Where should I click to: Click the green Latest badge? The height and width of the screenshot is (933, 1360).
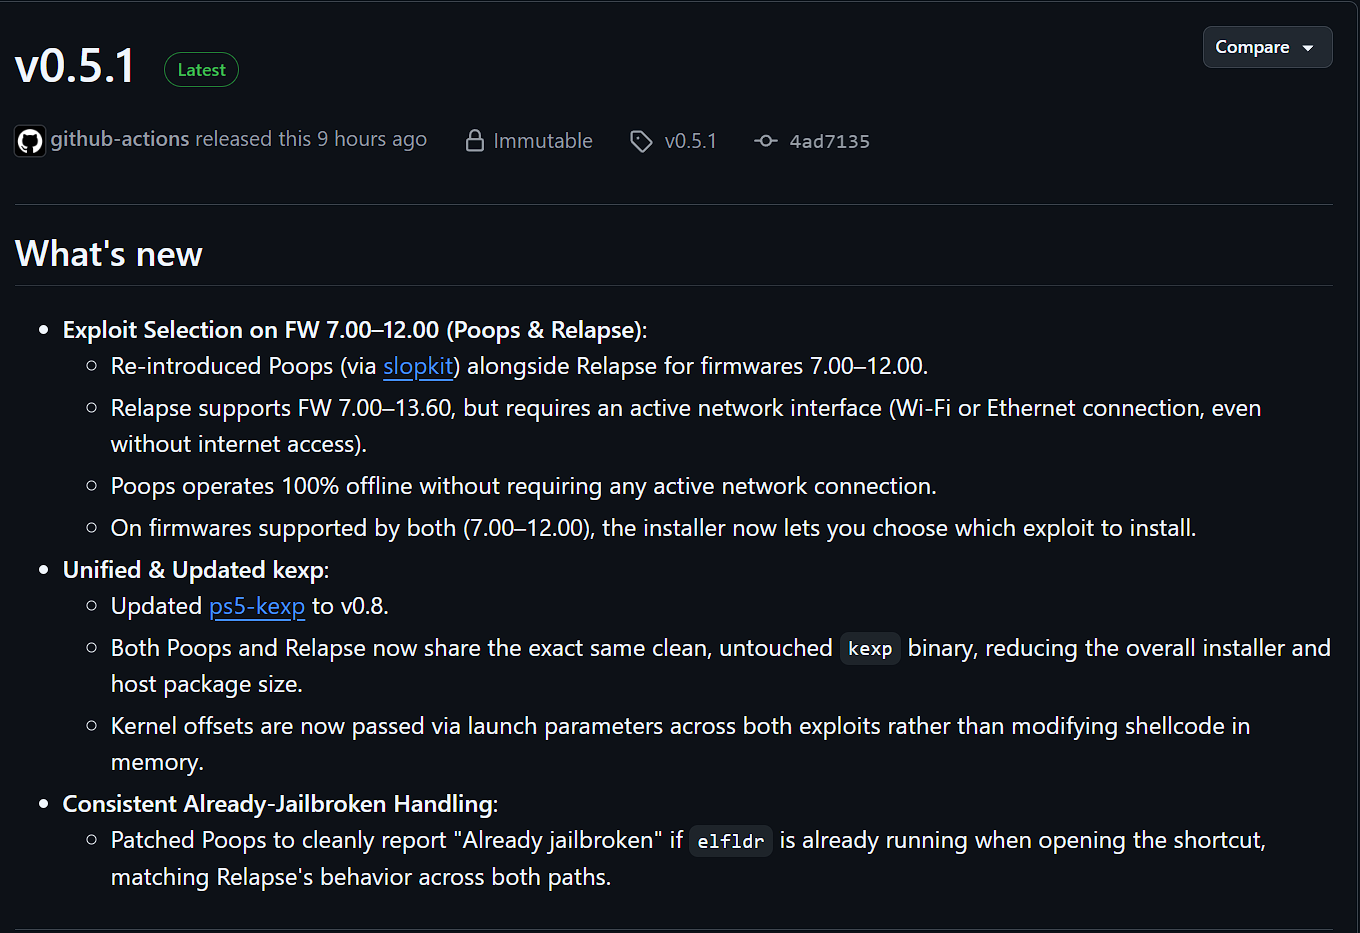pyautogui.click(x=201, y=70)
